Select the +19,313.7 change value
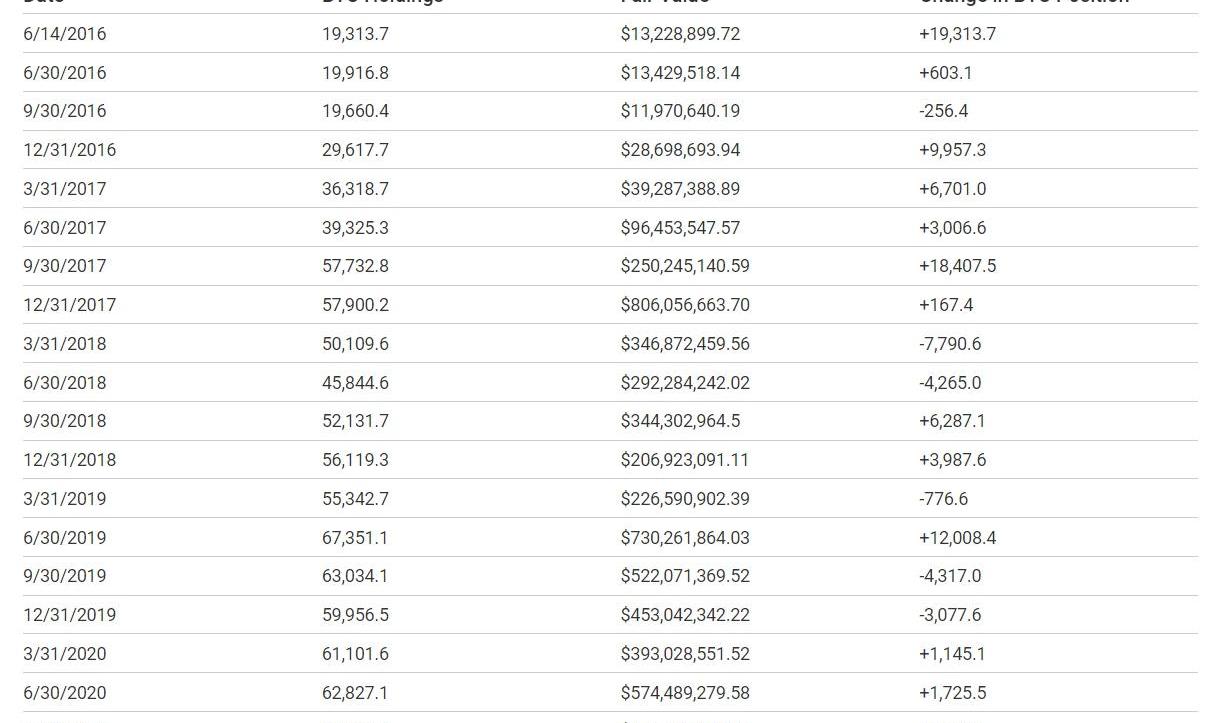Screen dimensions: 1214x723 [957, 34]
